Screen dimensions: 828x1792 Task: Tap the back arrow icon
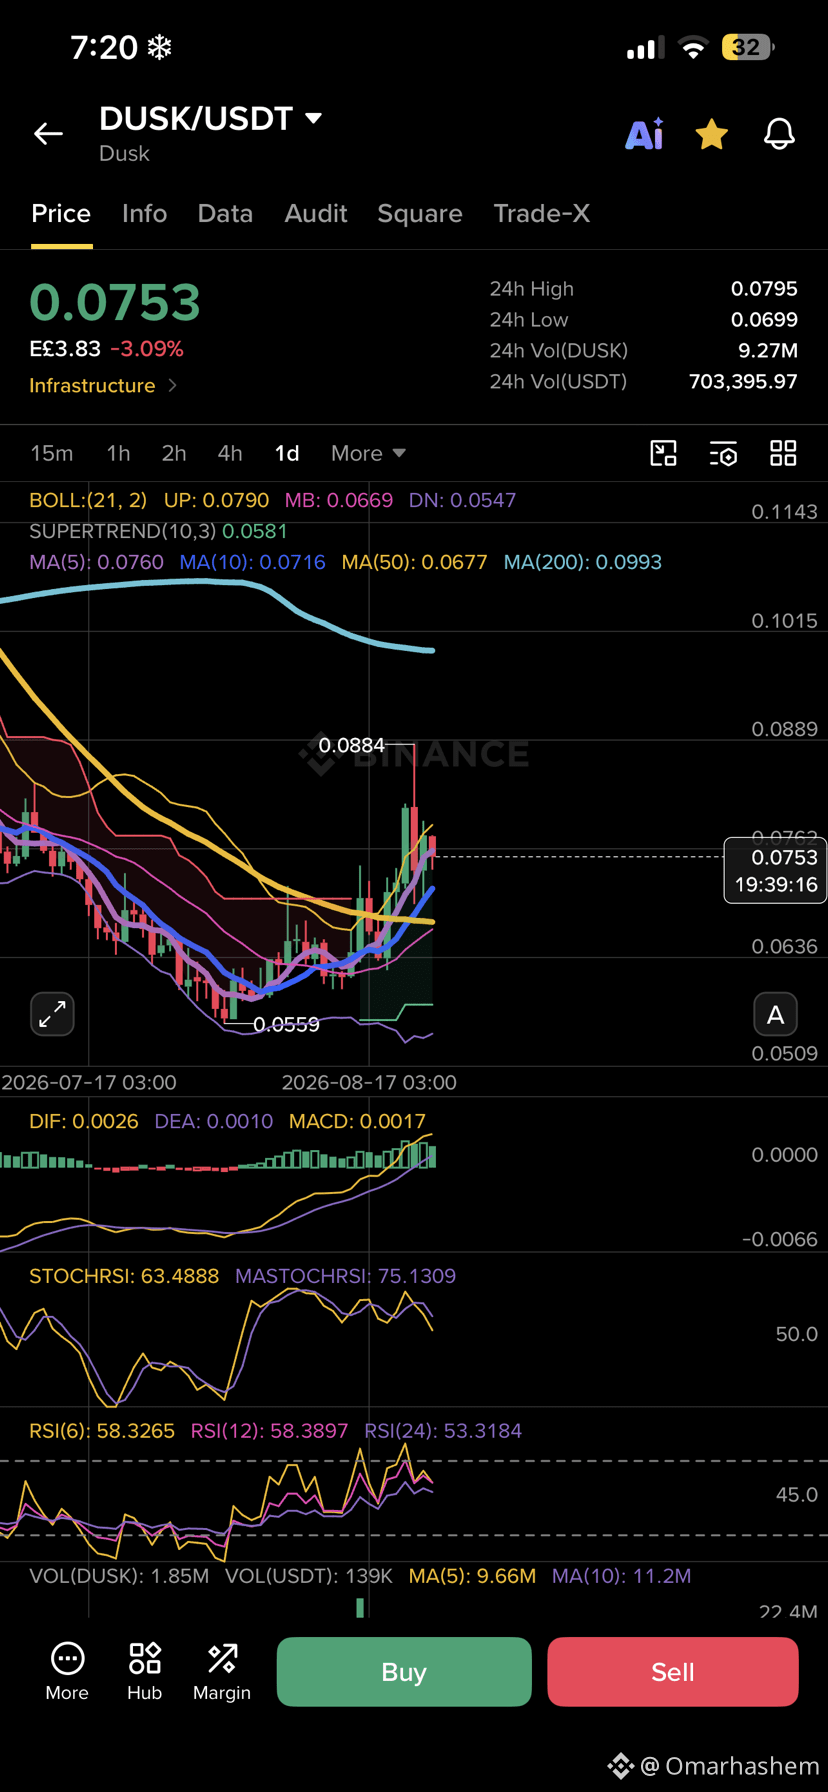(x=48, y=134)
